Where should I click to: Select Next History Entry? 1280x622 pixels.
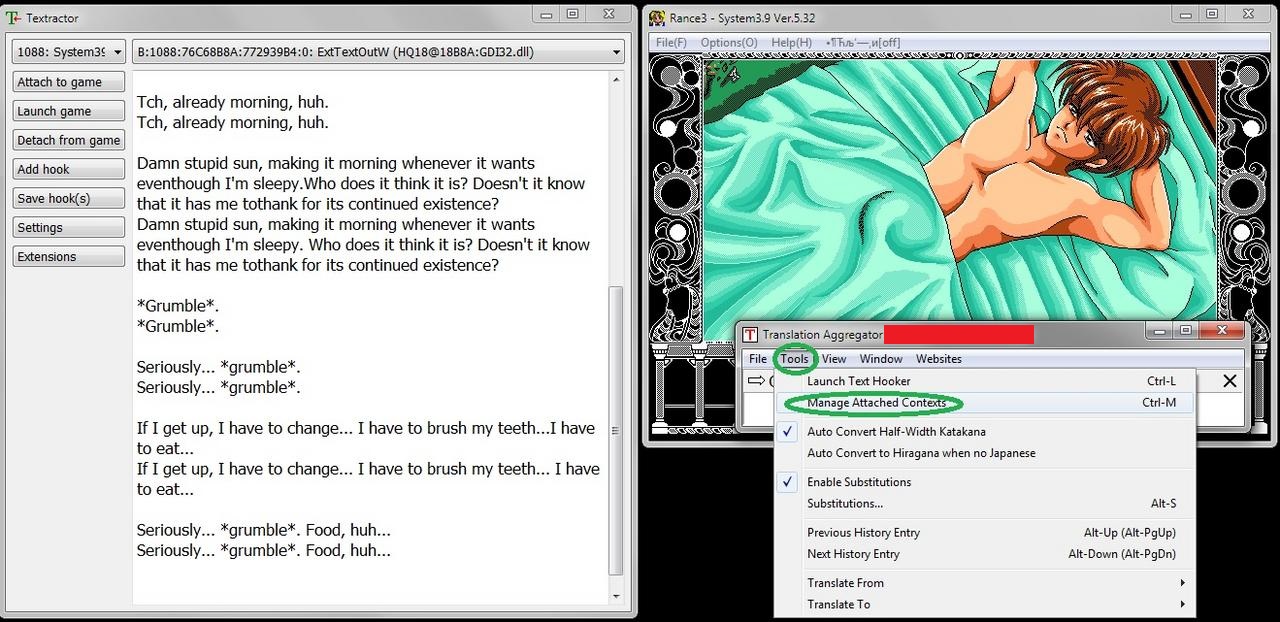tap(985, 554)
